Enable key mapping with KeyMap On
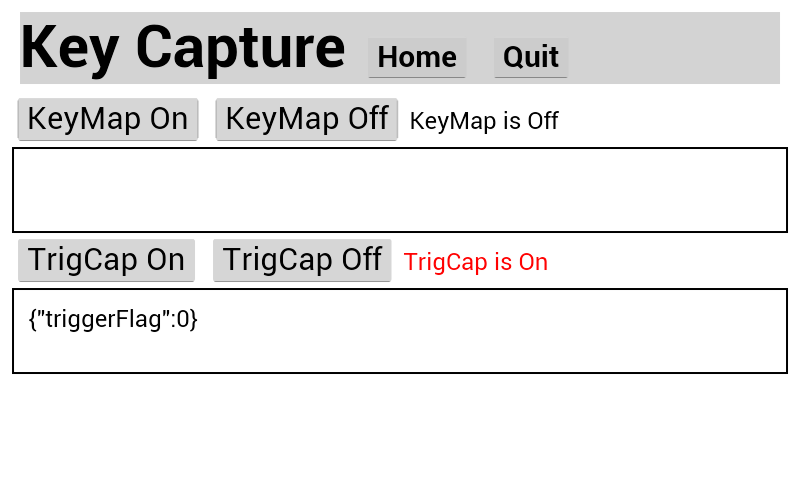This screenshot has height=480, width=800. 108,119
